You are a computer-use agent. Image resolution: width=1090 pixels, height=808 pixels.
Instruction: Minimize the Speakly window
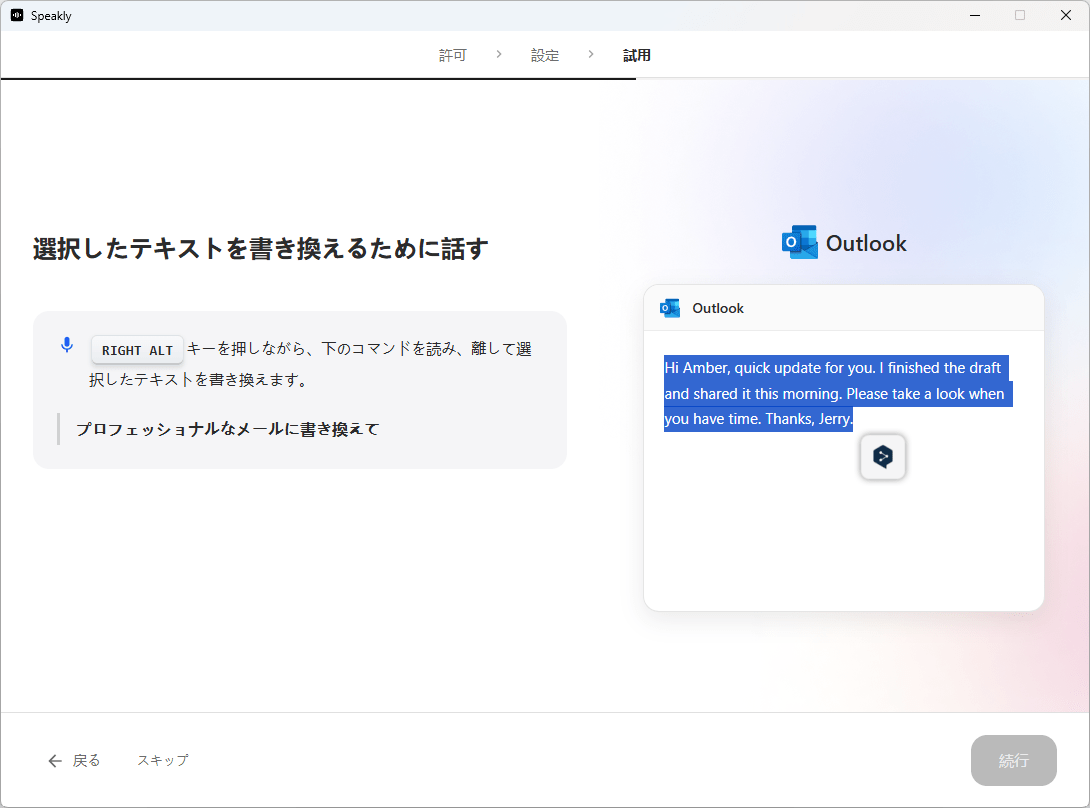click(x=974, y=15)
